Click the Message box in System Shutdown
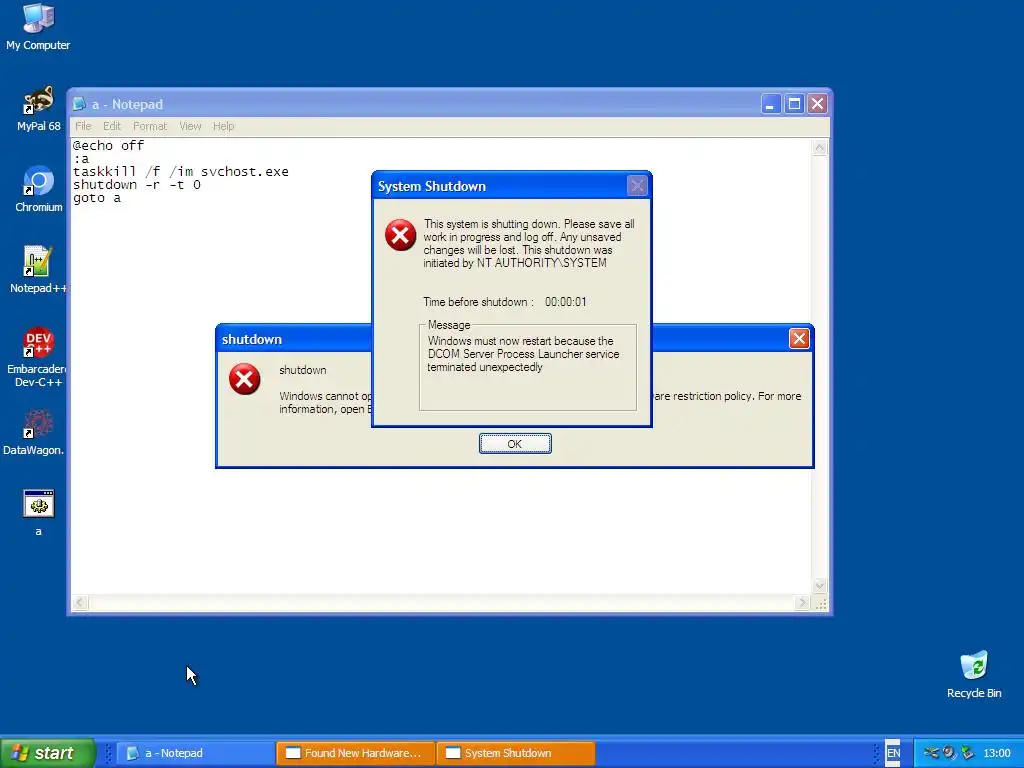 point(528,367)
